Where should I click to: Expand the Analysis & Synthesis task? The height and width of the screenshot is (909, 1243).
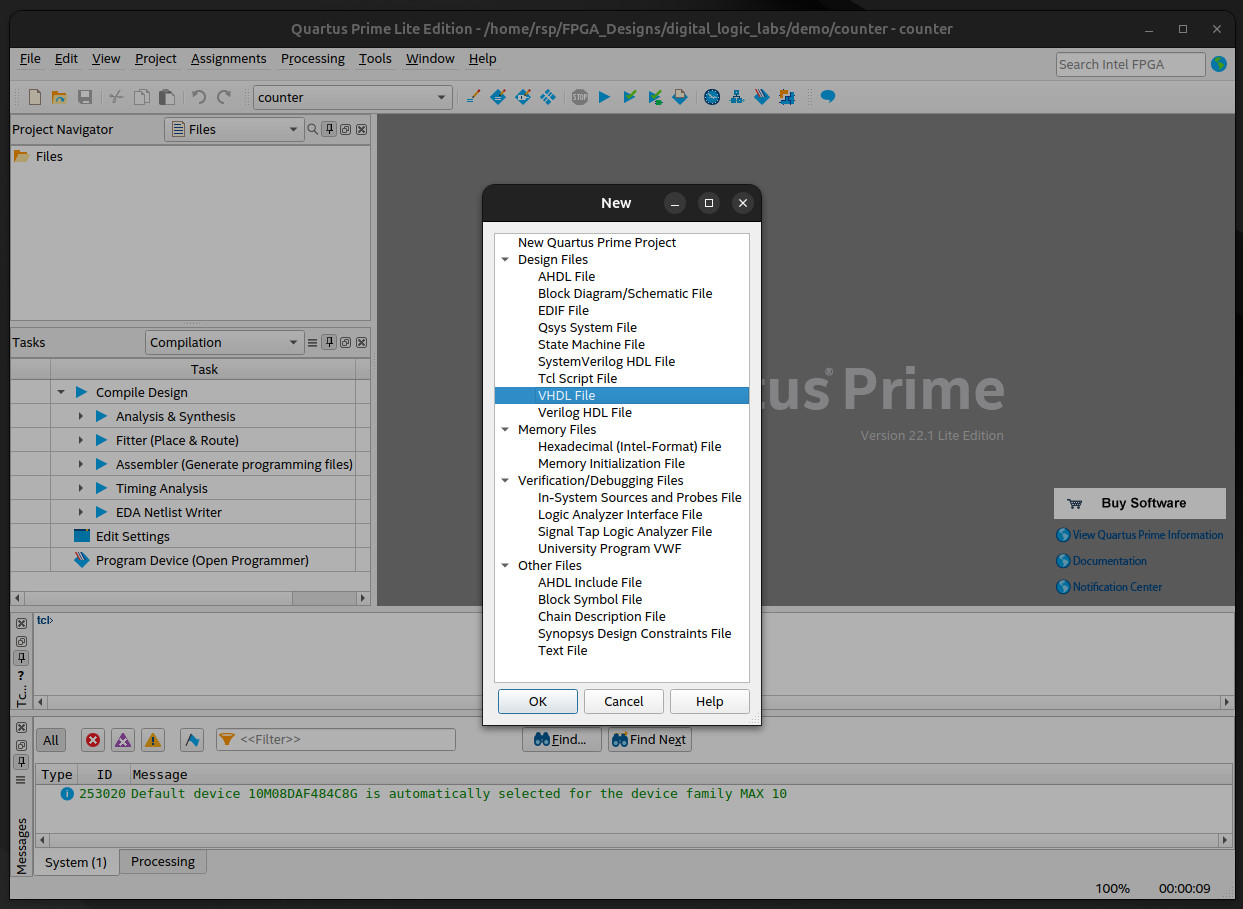click(x=82, y=416)
